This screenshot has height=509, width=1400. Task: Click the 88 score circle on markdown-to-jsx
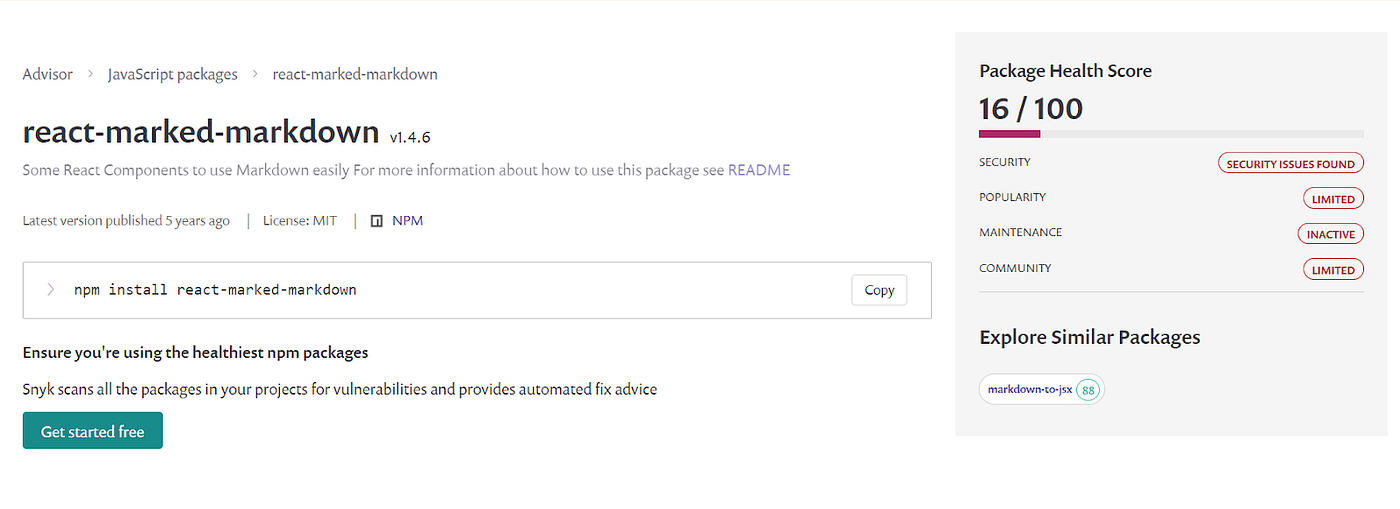point(1087,390)
